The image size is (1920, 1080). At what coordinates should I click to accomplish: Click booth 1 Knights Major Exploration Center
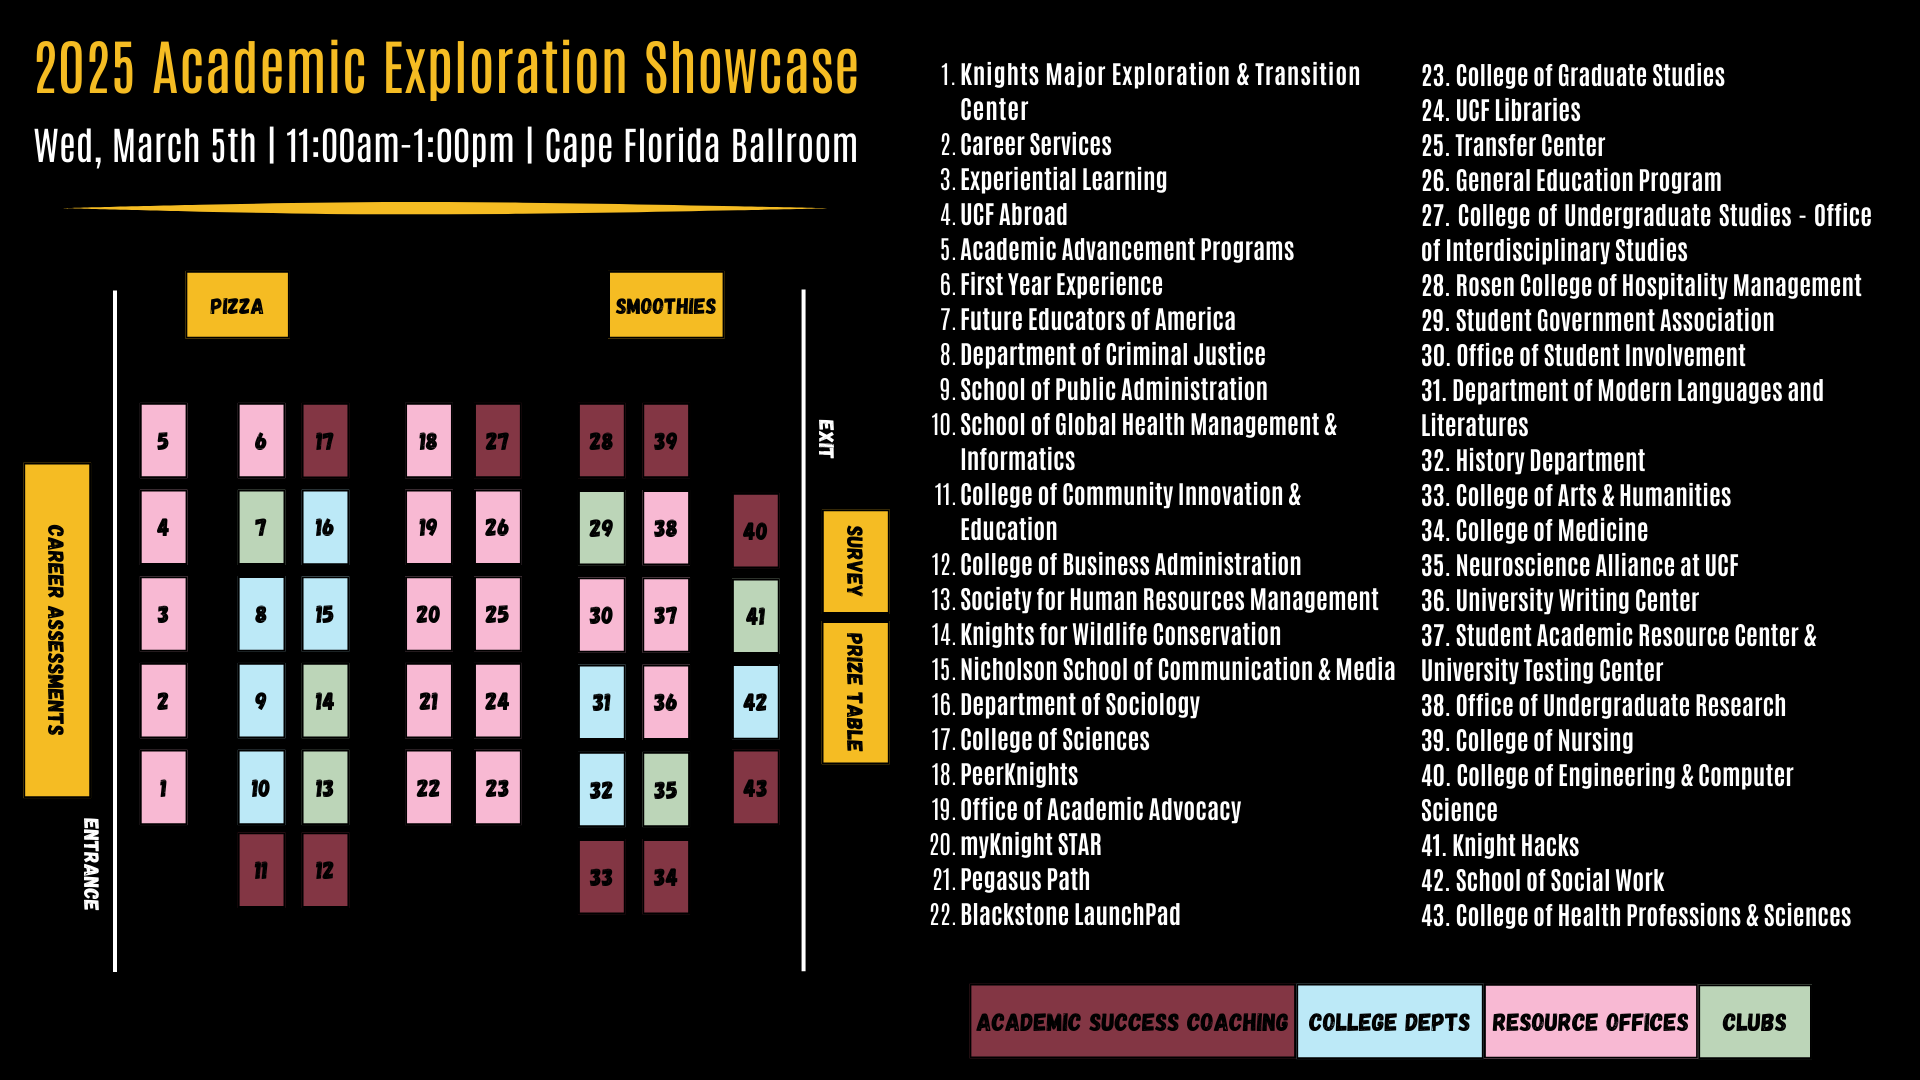point(164,787)
